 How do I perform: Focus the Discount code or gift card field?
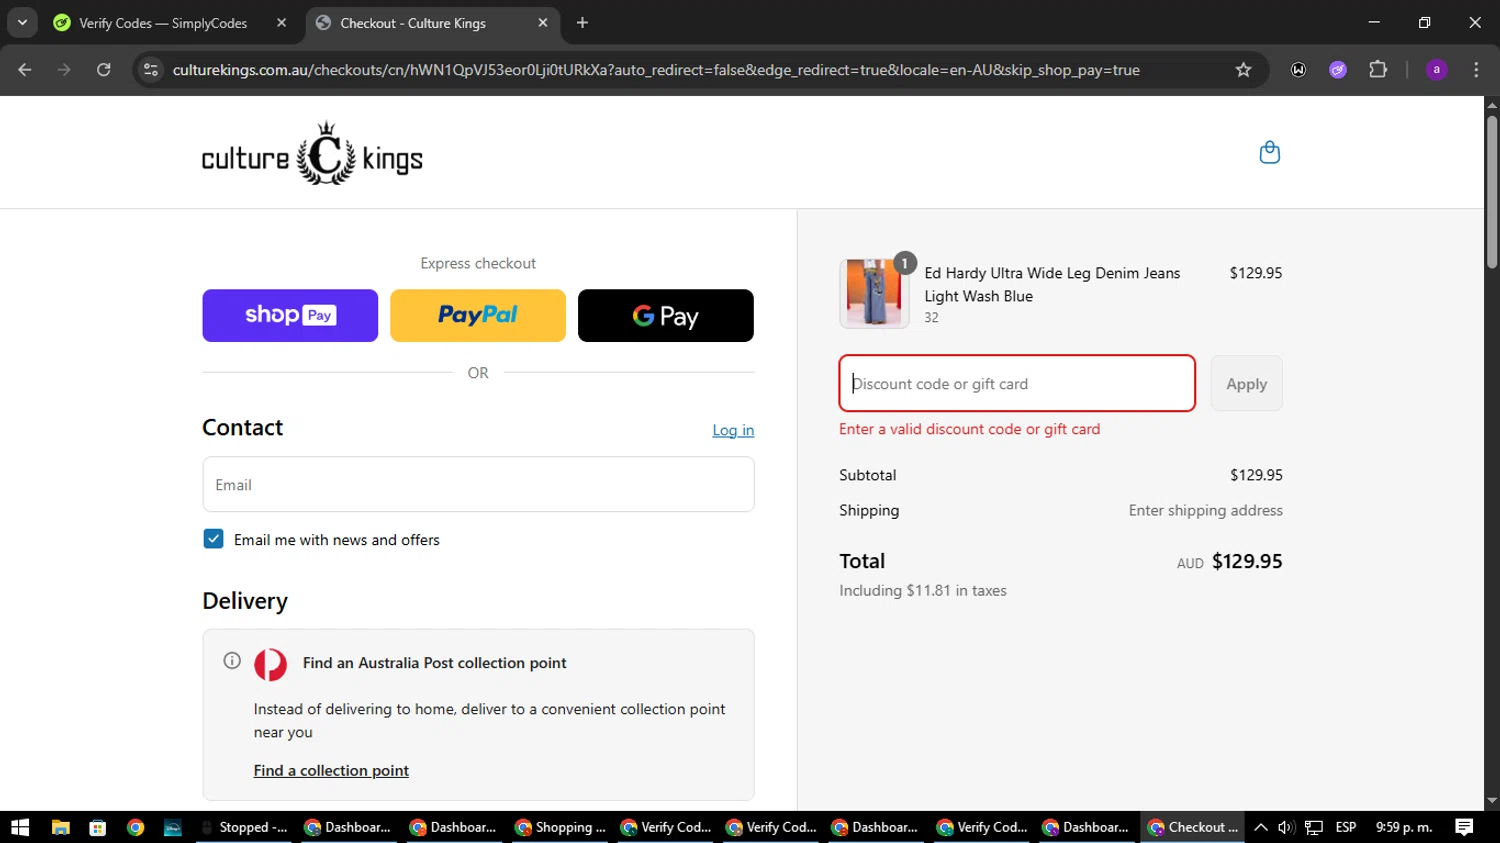(1017, 383)
